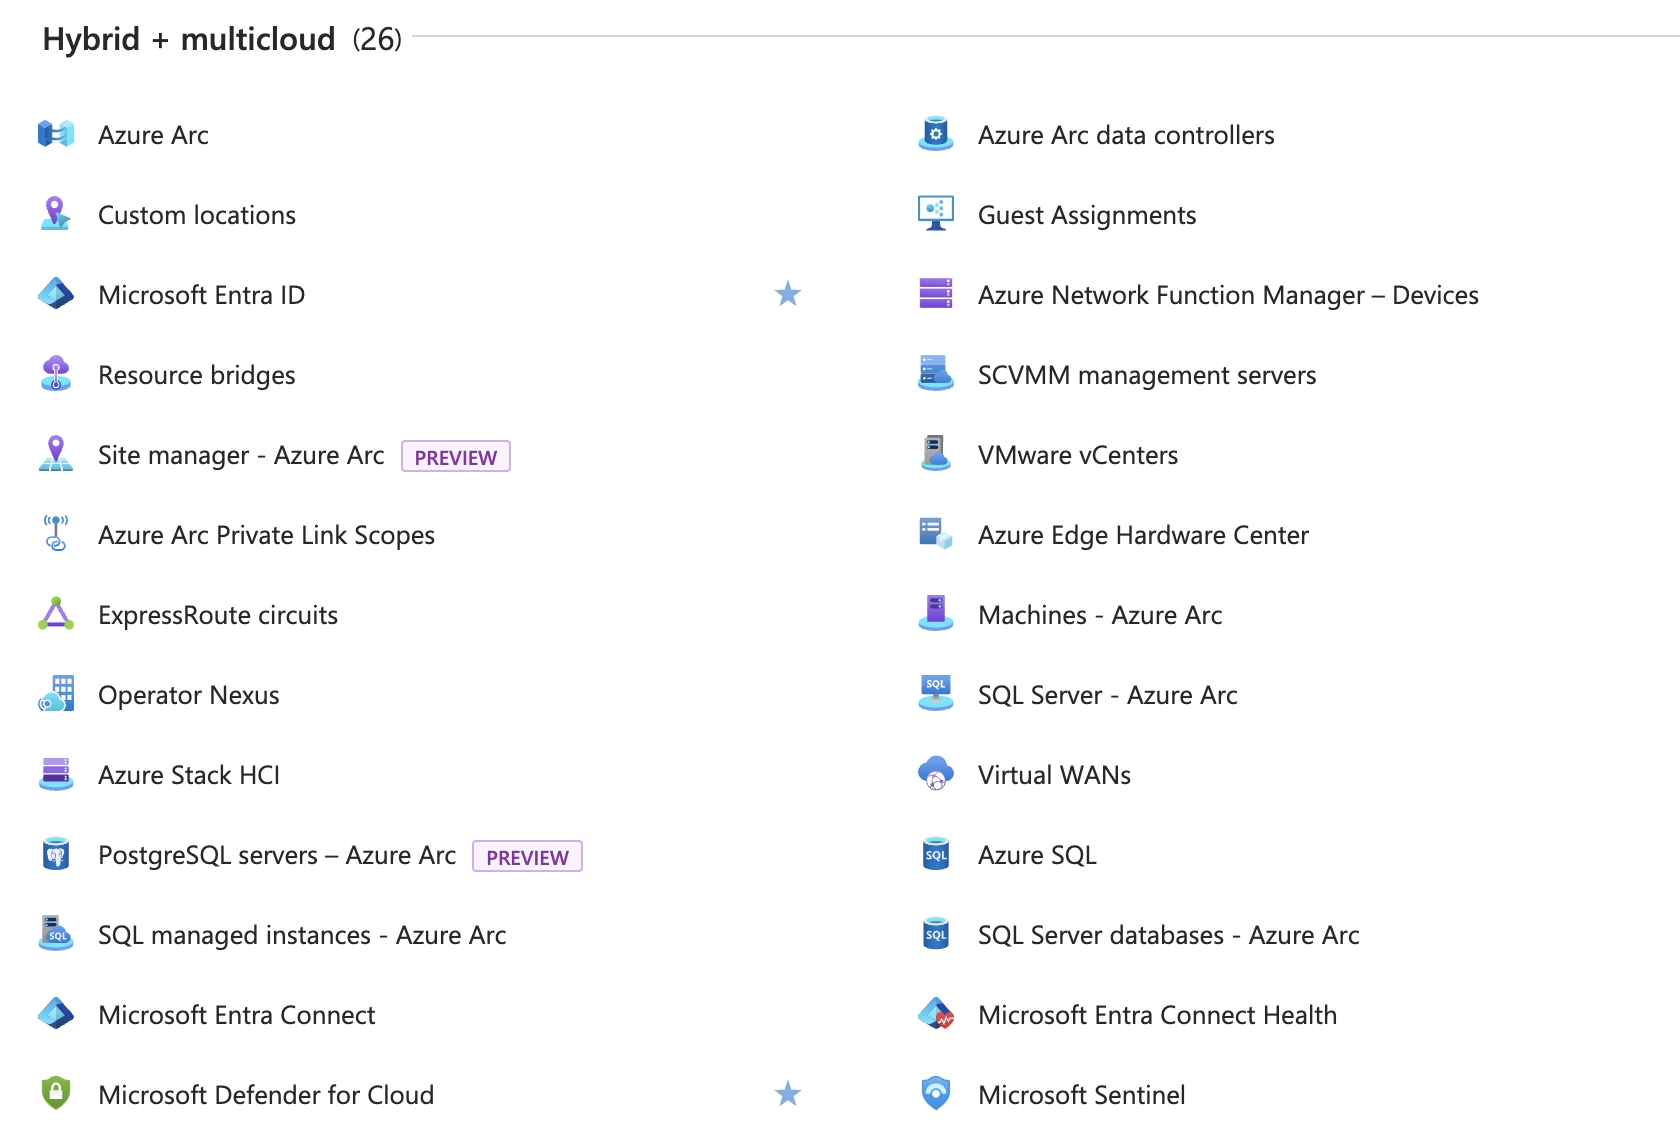This screenshot has width=1680, height=1148.
Task: Open SCVMM management servers
Action: [1147, 375]
